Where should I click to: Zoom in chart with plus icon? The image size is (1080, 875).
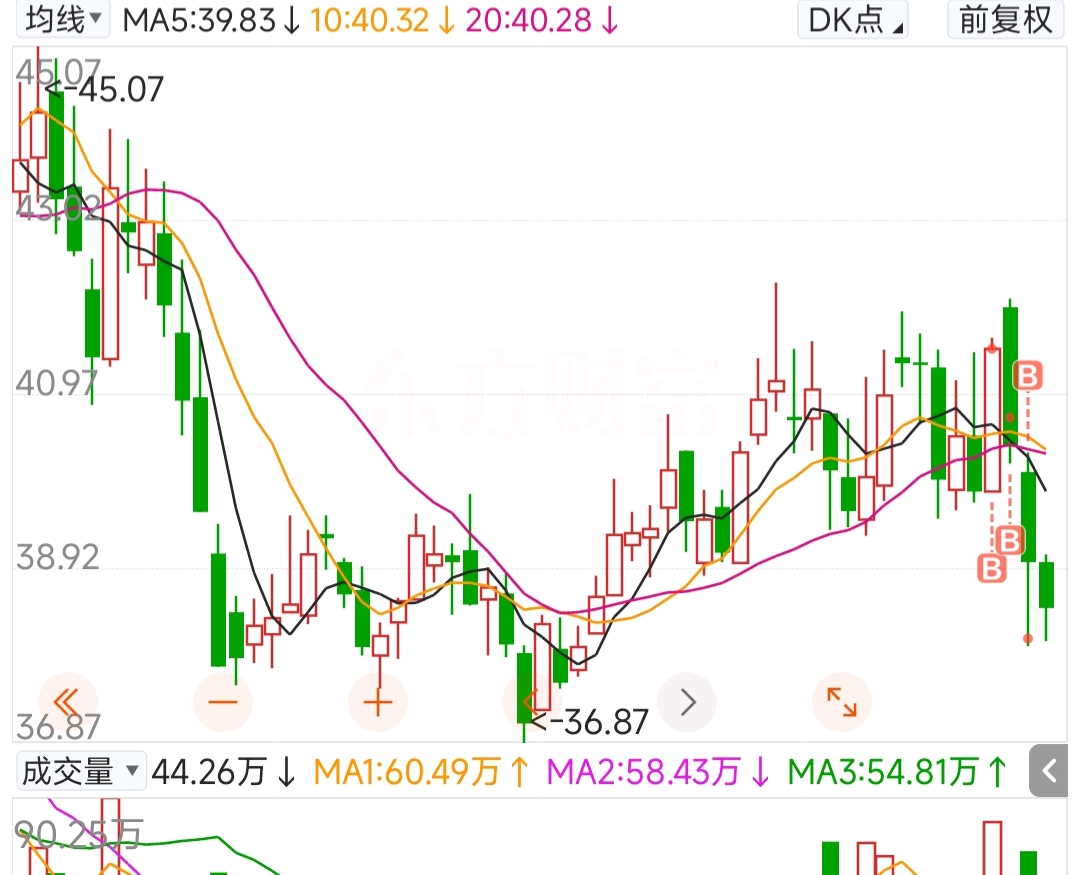[x=377, y=703]
